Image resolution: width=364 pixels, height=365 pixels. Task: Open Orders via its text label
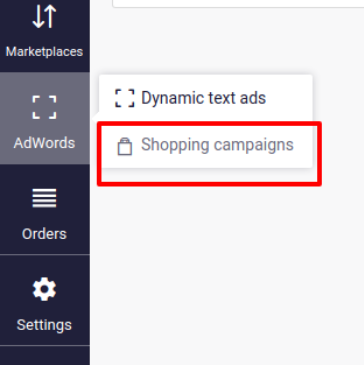(44, 234)
